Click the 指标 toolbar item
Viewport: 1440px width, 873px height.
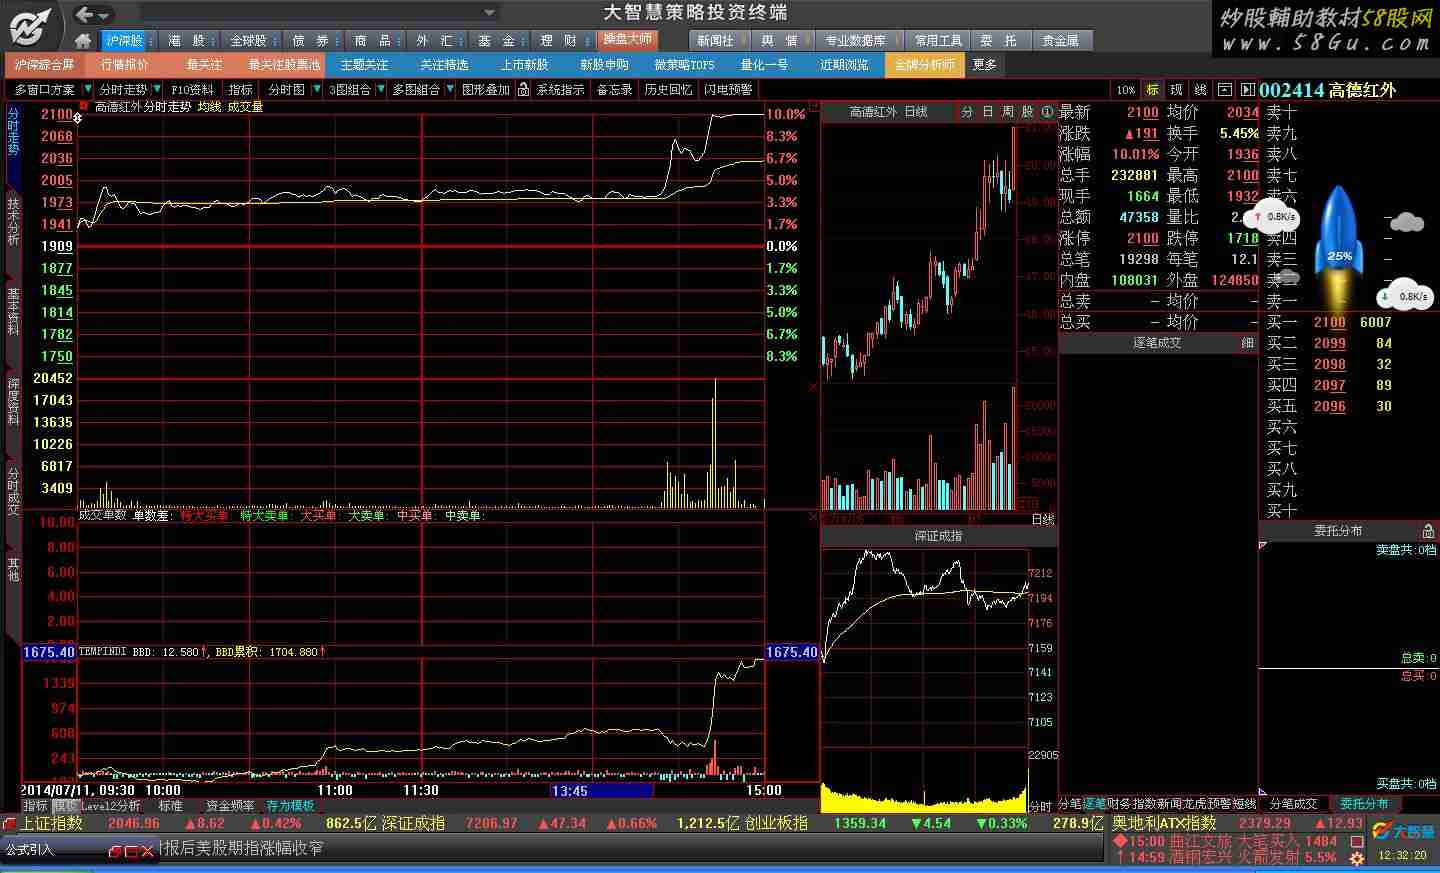tap(241, 90)
